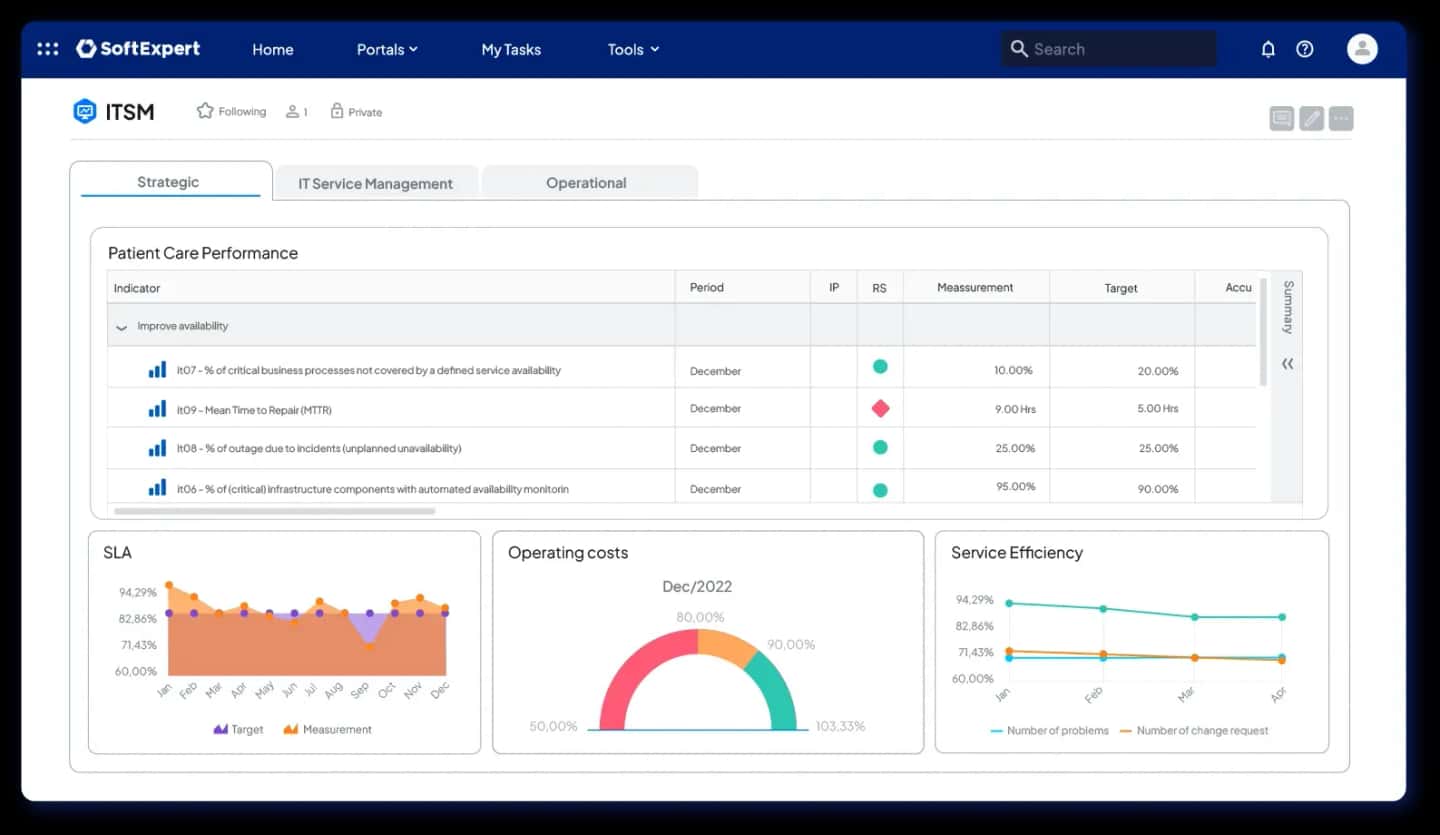Open the more options ellipsis icon
Viewport: 1440px width, 835px height.
point(1342,119)
